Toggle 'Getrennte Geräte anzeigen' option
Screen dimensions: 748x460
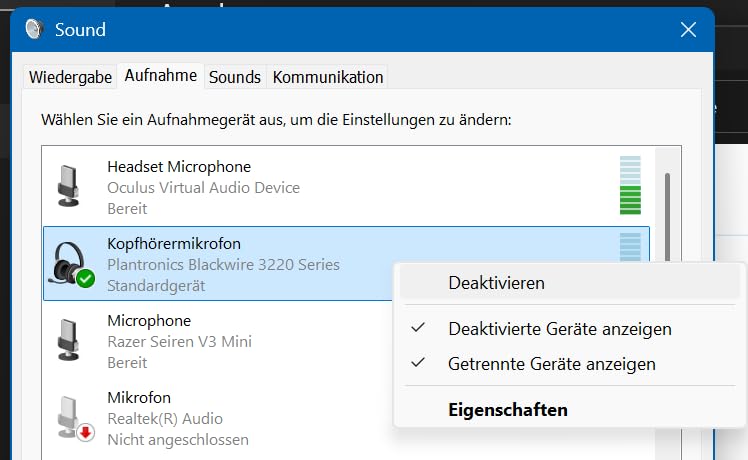click(551, 364)
